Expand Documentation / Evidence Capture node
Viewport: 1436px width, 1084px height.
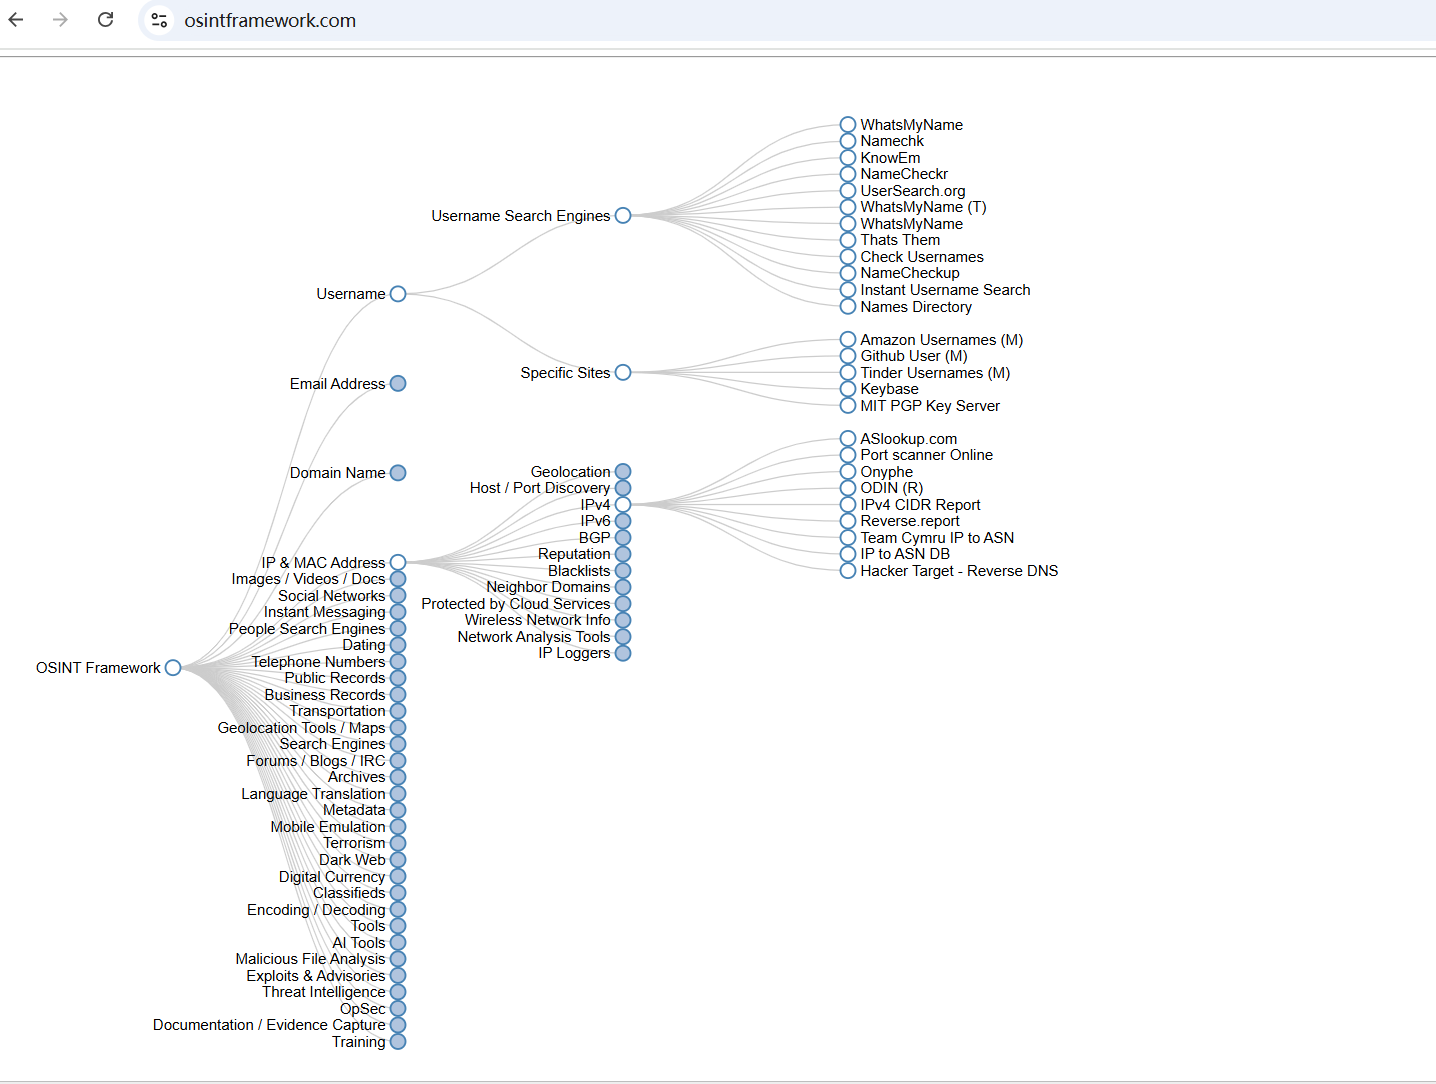pyautogui.click(x=398, y=1025)
